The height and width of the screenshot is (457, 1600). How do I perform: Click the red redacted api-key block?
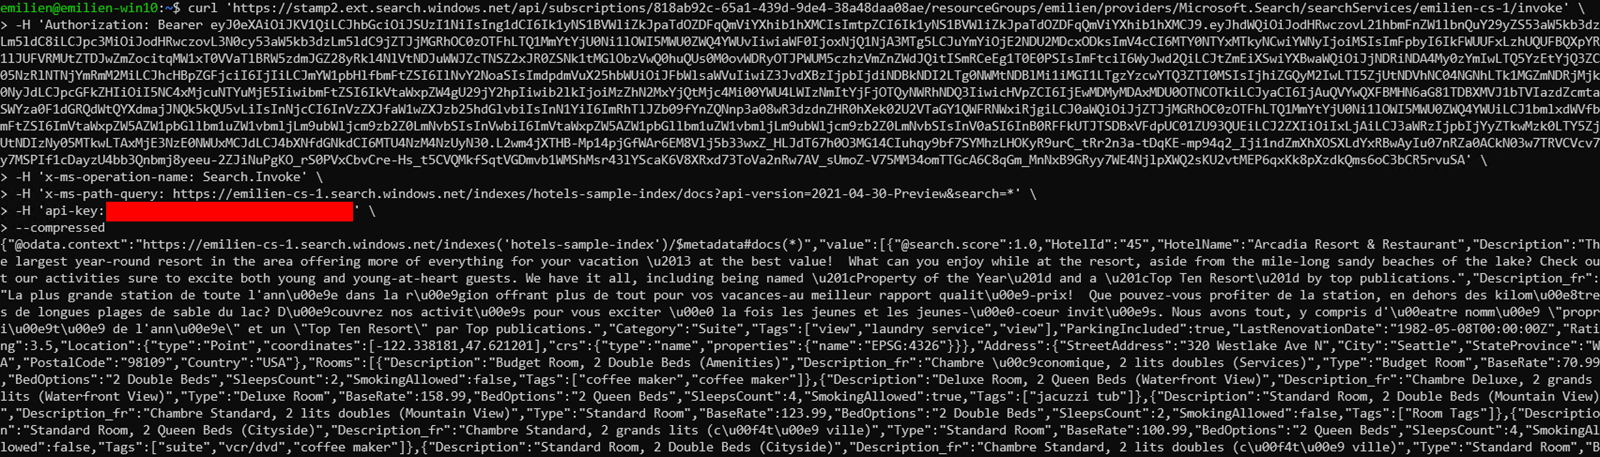tap(230, 211)
